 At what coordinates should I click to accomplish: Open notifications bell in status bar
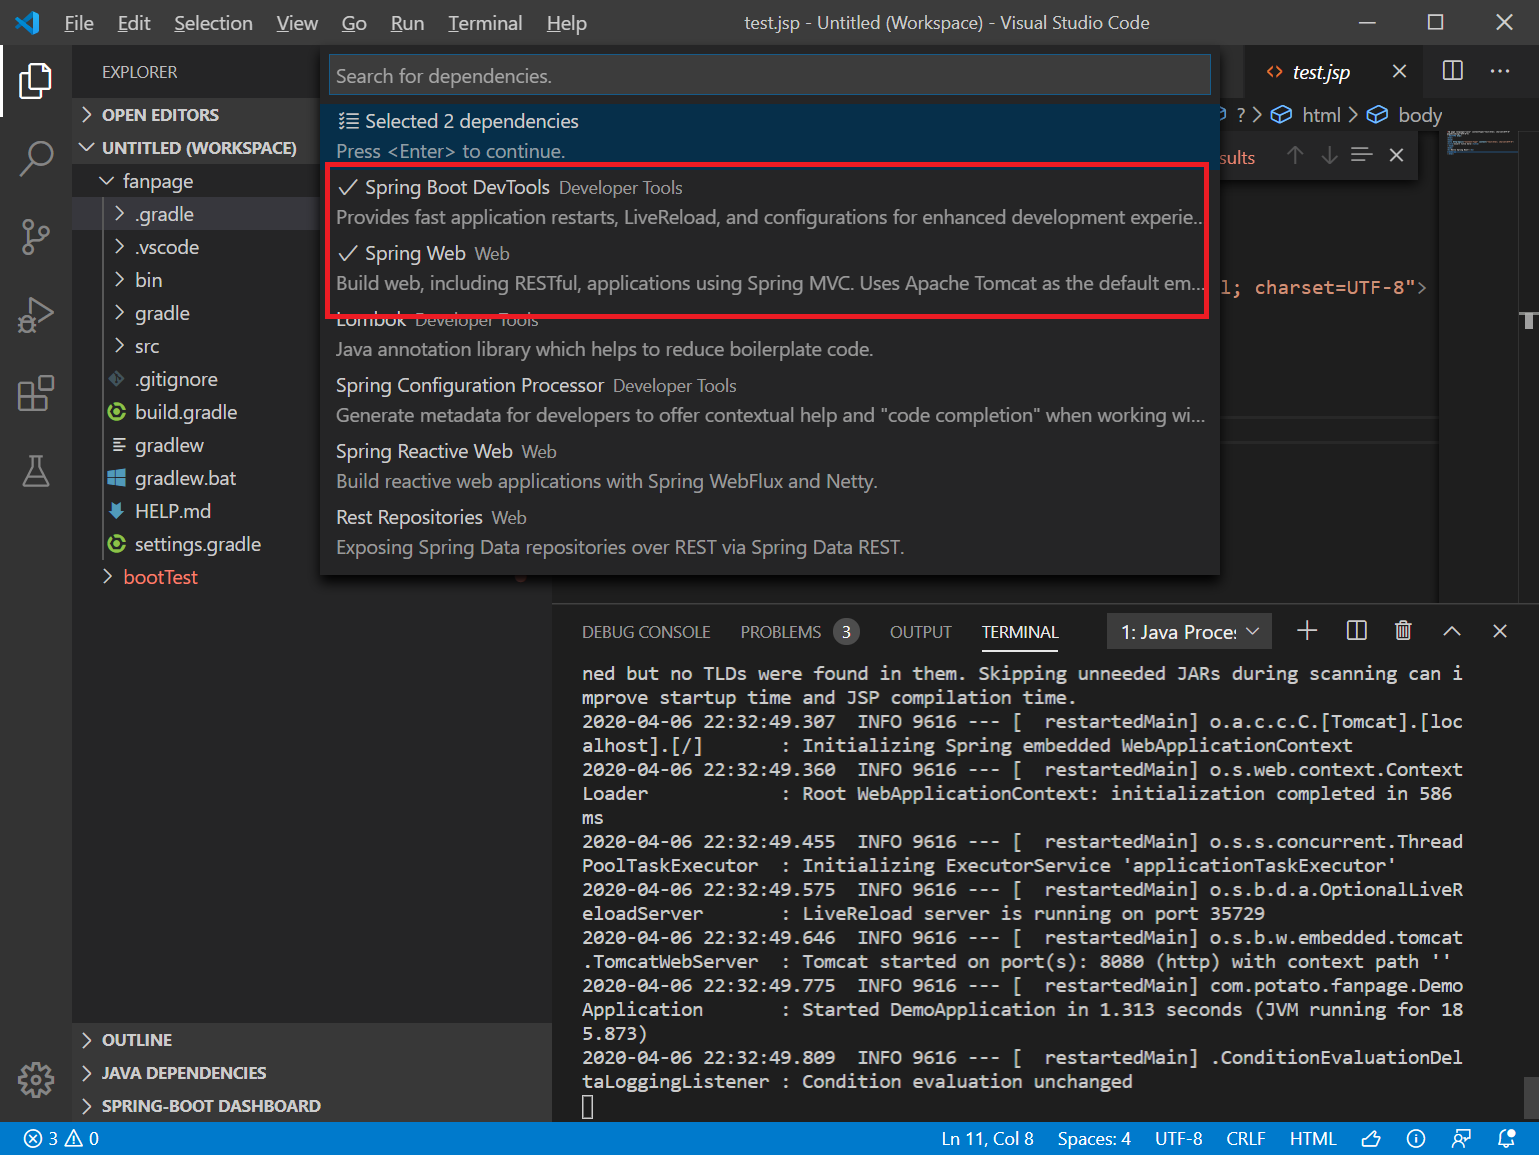[x=1507, y=1139]
